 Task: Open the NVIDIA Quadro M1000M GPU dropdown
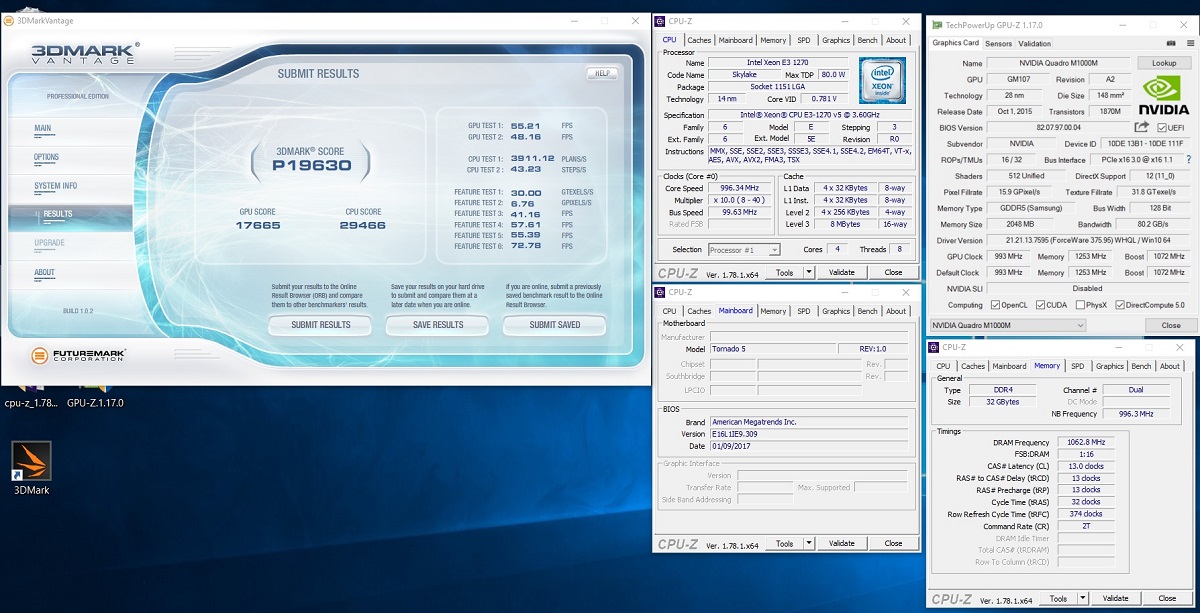point(1007,325)
